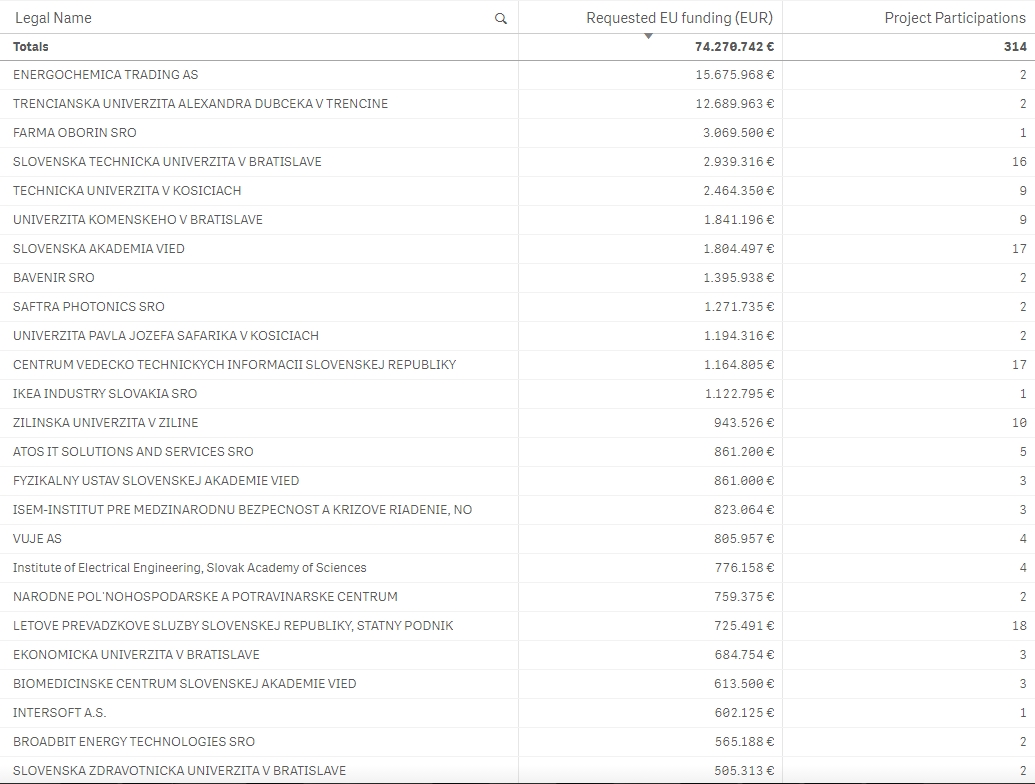1035x784 pixels.
Task: Sort by the Project Participations column header
Action: pos(954,18)
